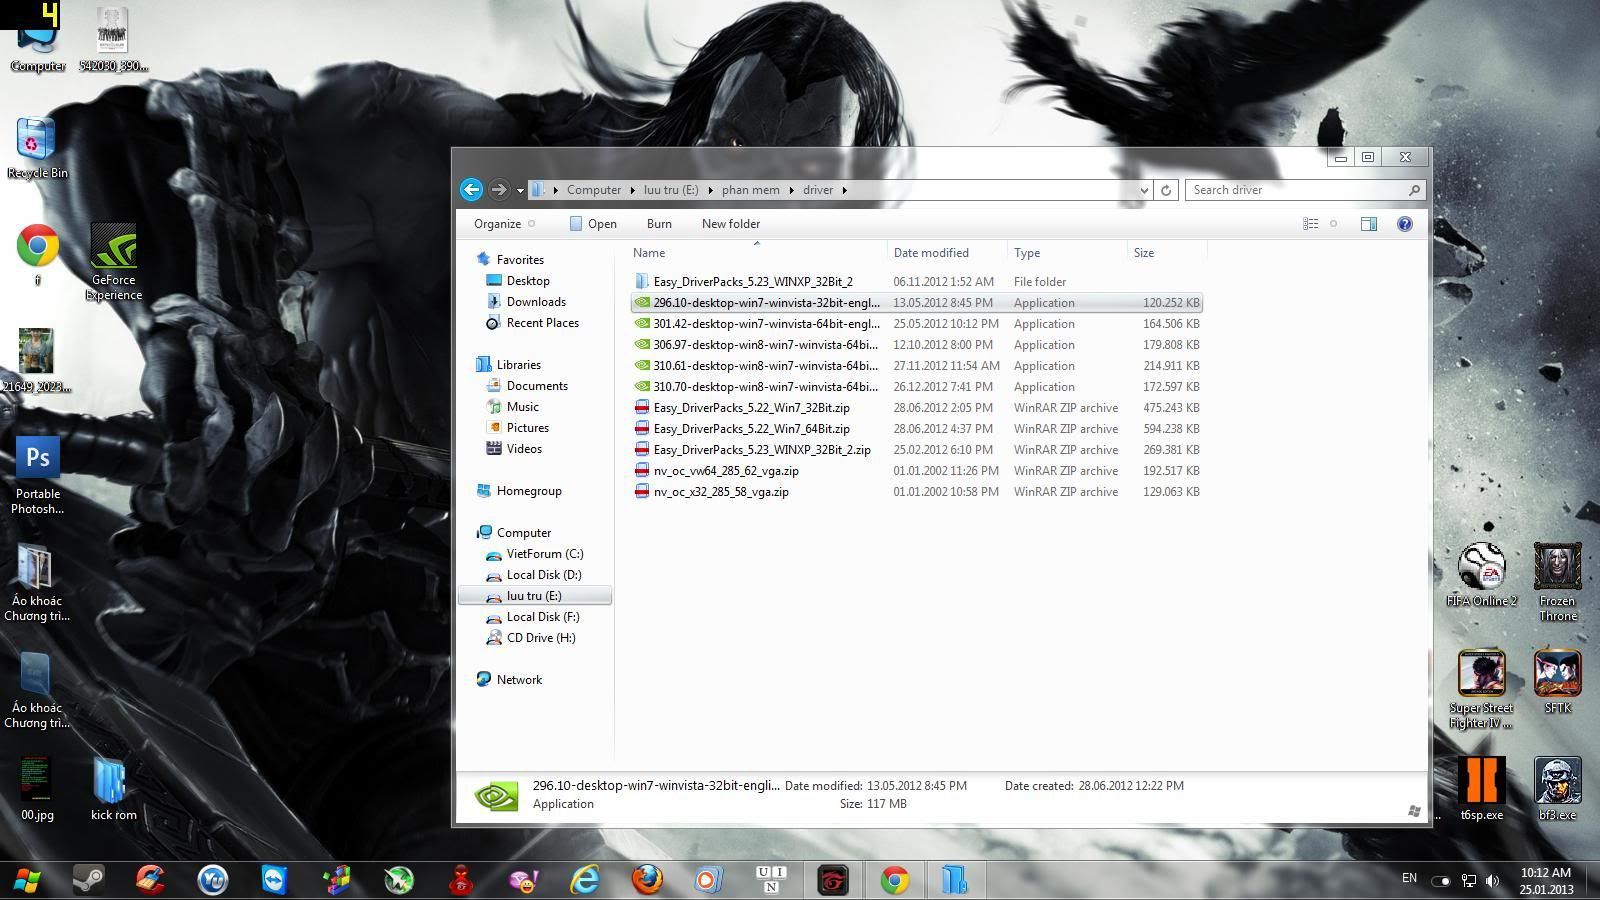
Task: Open the view options dropdown arrow
Action: pyautogui.click(x=1333, y=224)
